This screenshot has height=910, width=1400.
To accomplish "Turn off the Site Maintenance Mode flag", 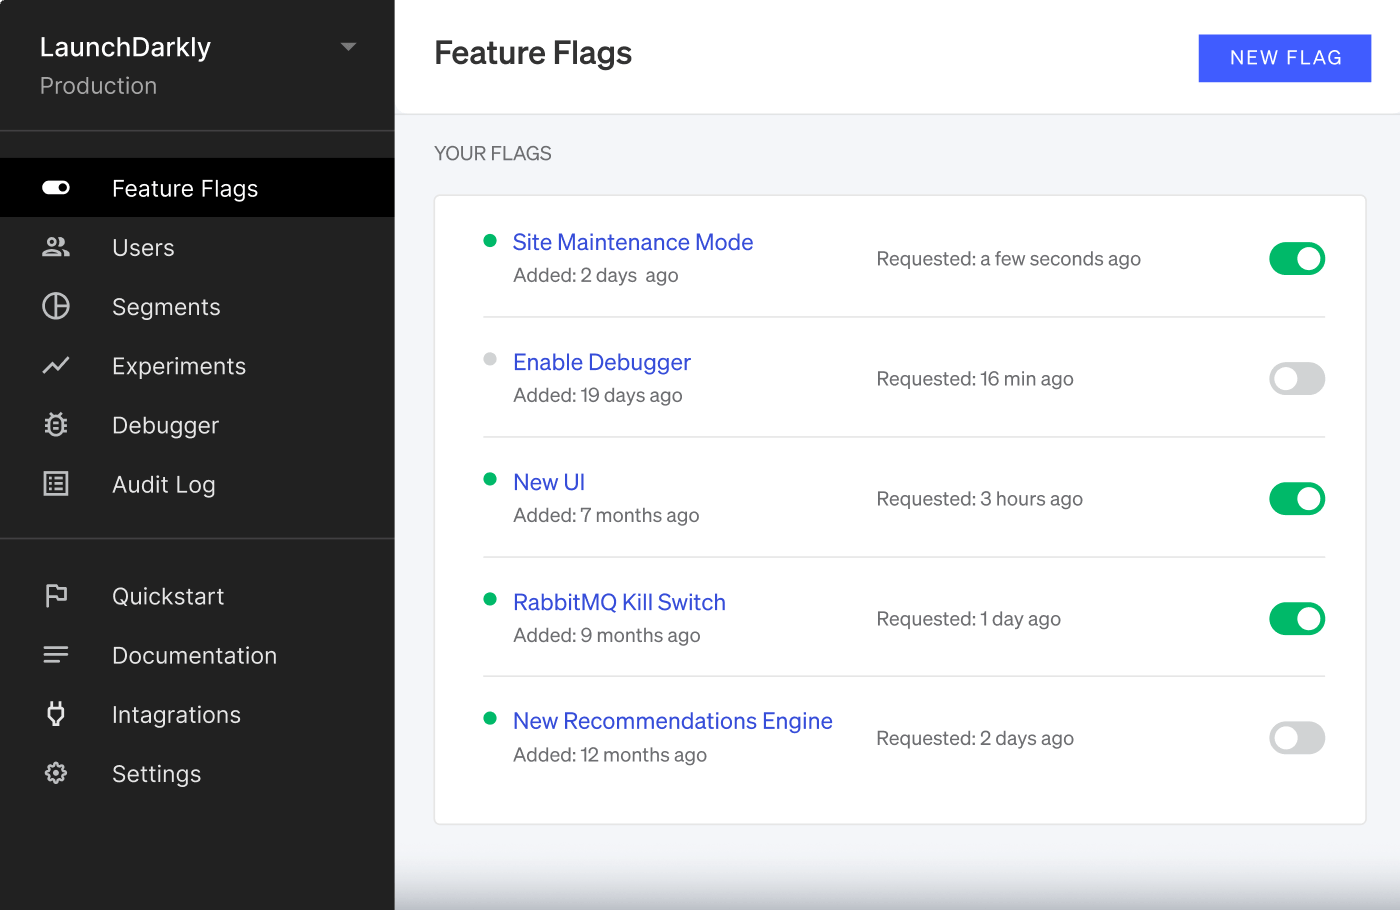I will click(x=1297, y=259).
